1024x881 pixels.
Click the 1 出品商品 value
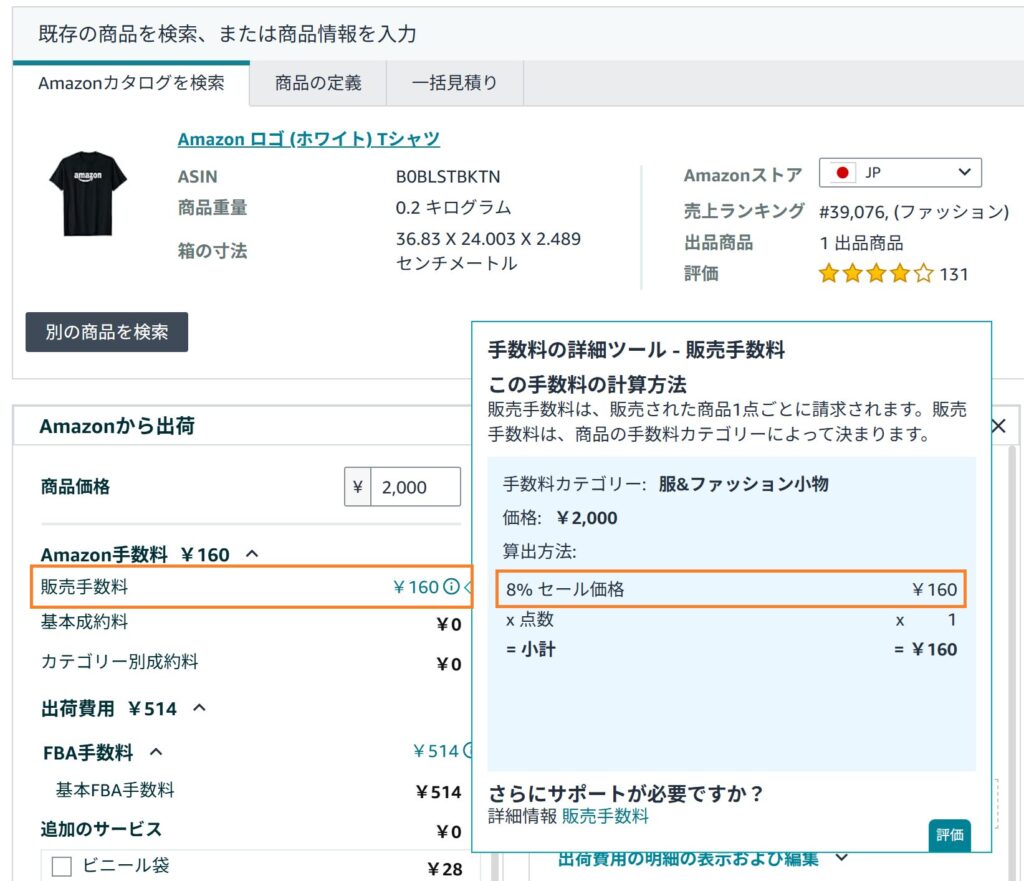861,243
